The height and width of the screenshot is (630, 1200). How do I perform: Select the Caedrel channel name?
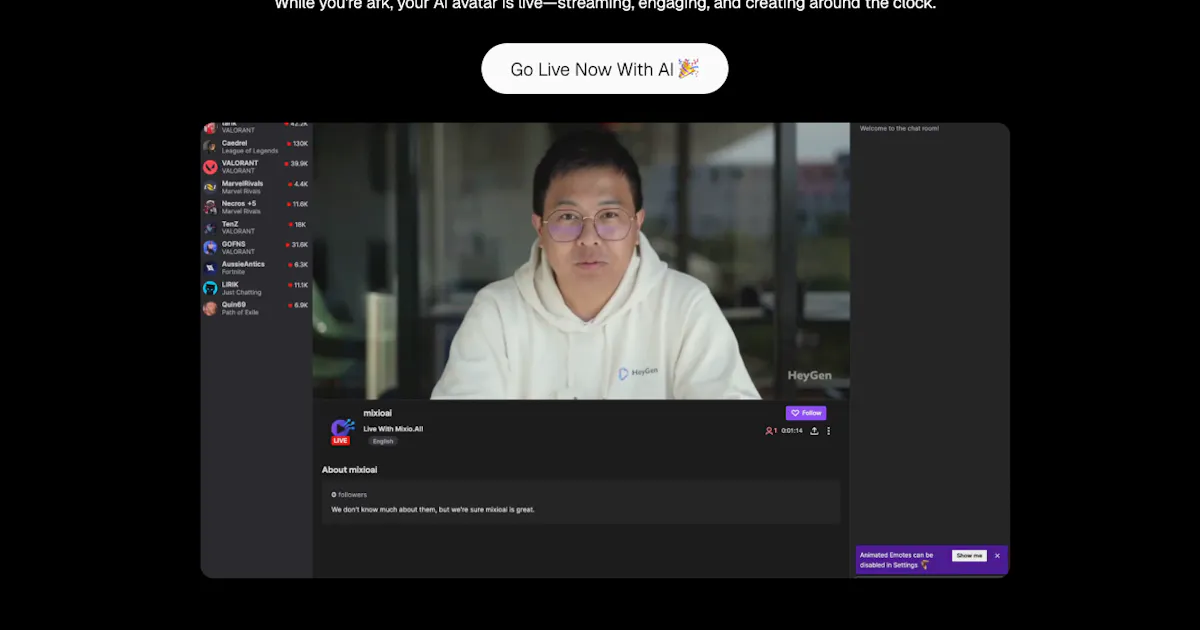pyautogui.click(x=234, y=143)
